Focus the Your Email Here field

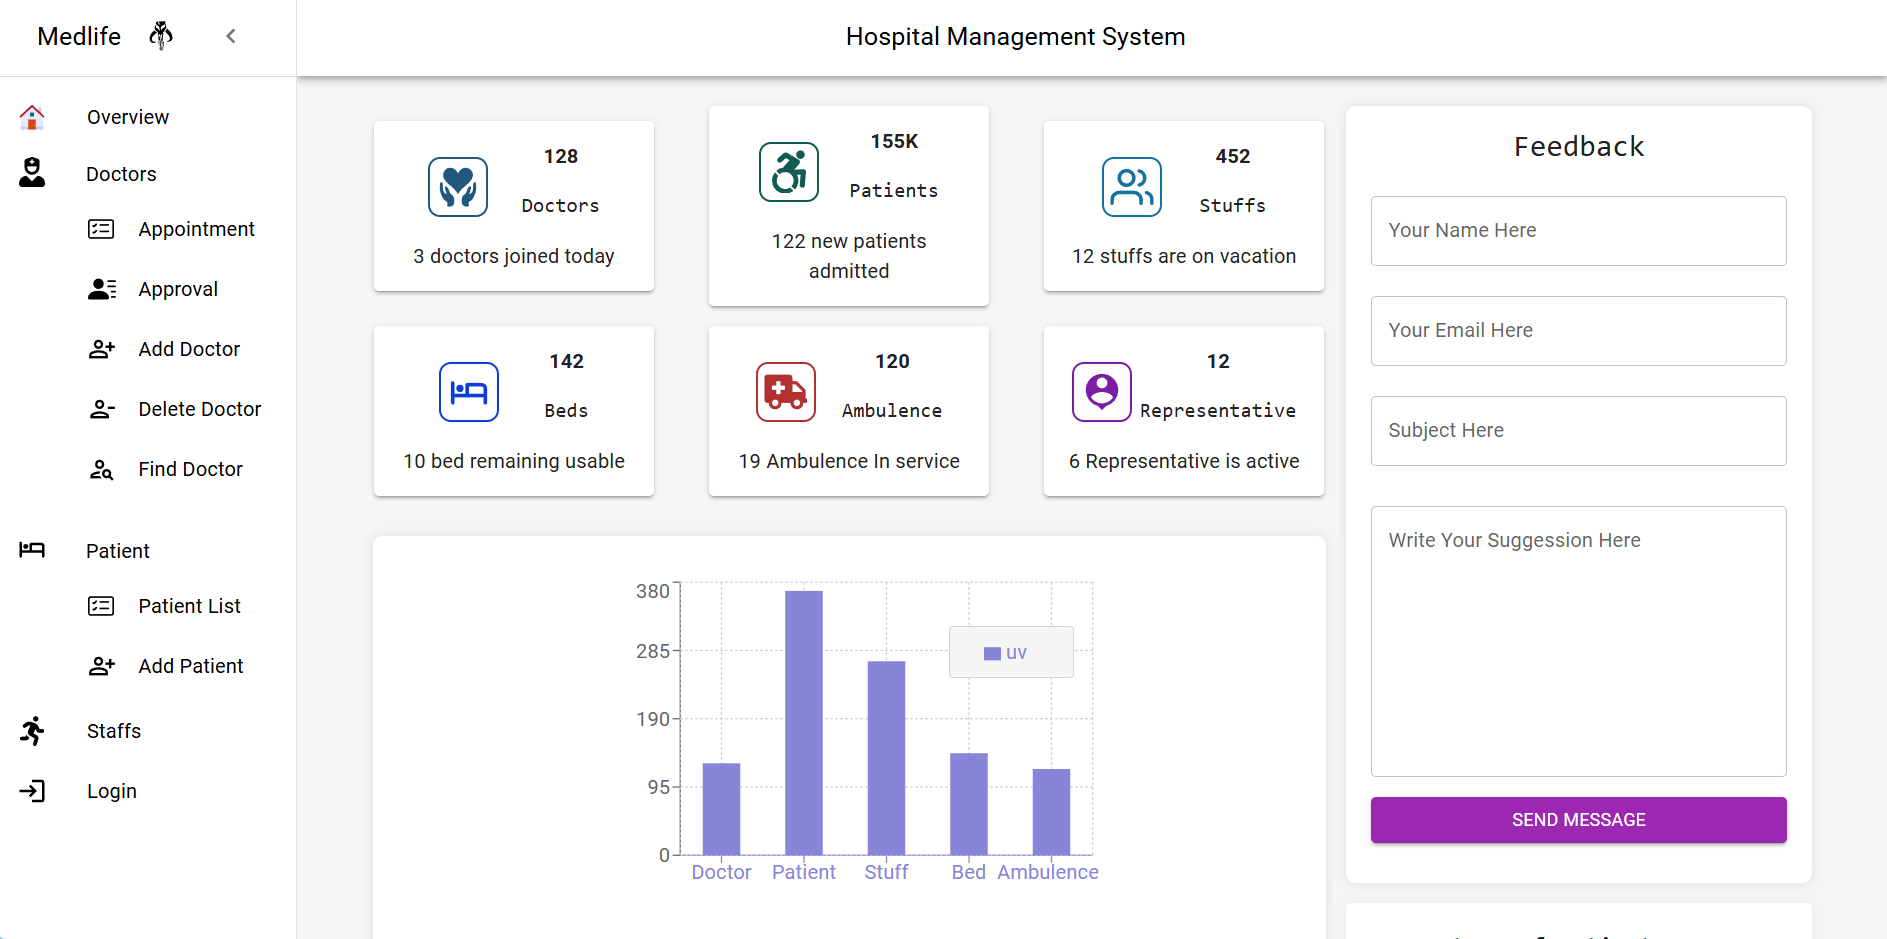pos(1579,331)
